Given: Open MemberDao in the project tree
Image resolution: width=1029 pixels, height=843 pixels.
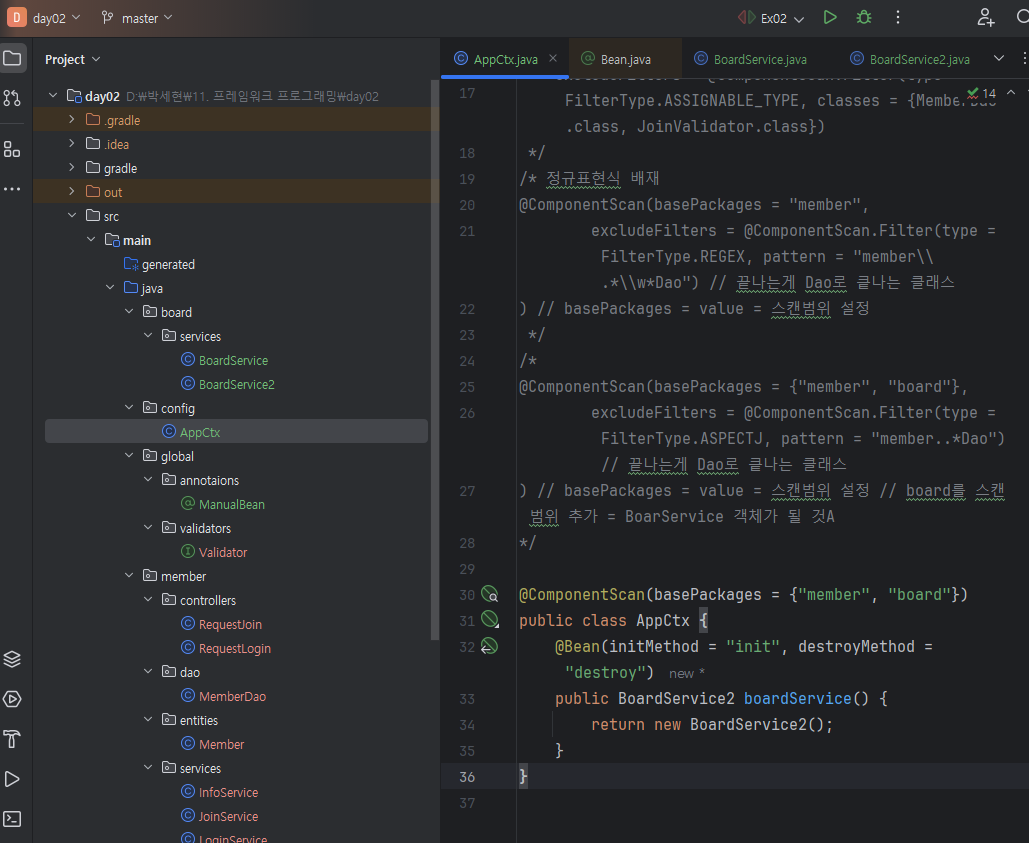Looking at the screenshot, I should click(x=232, y=696).
